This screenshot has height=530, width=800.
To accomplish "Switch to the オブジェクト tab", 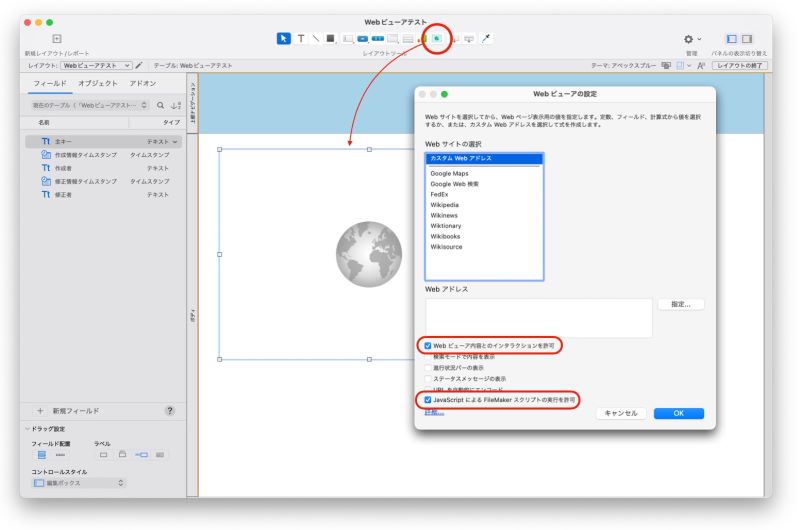I will tap(98, 83).
